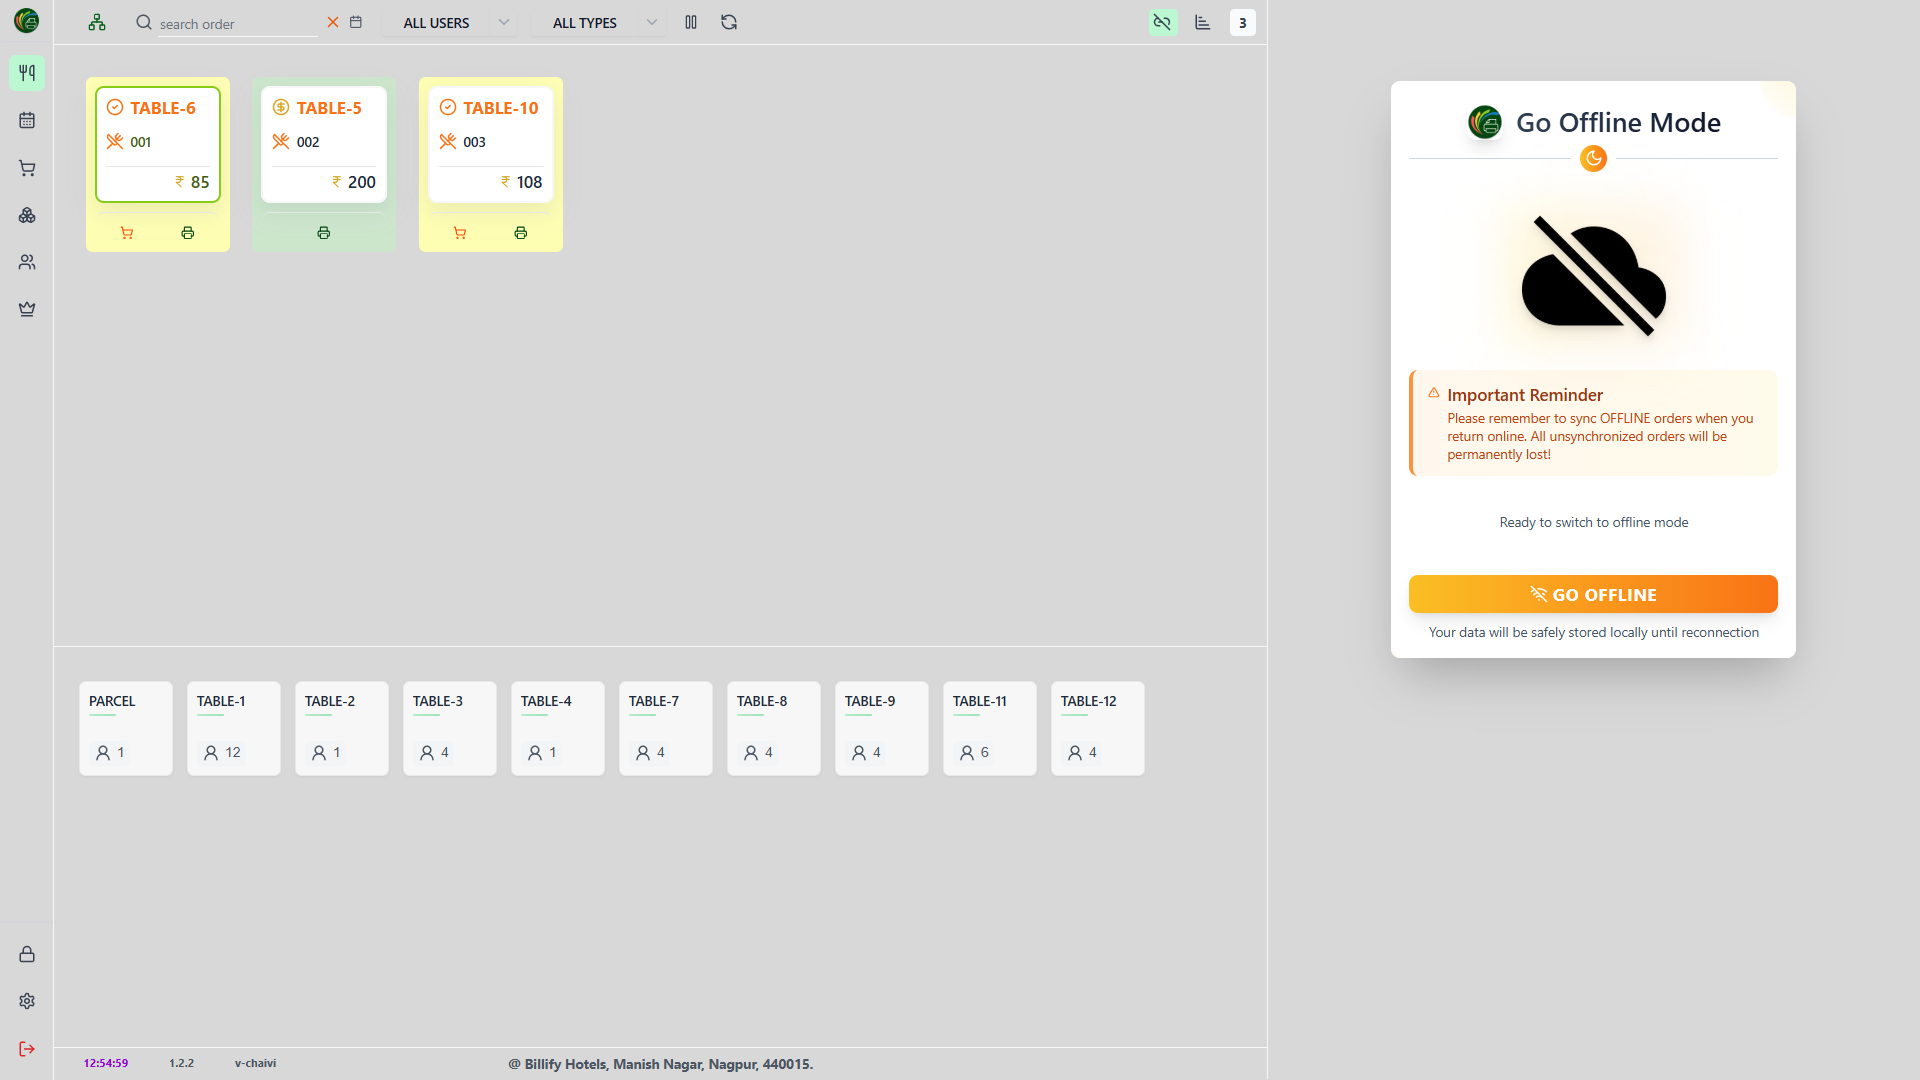Toggle the date calendar filter icon
Screen dimensions: 1920x1080
(x=356, y=22)
